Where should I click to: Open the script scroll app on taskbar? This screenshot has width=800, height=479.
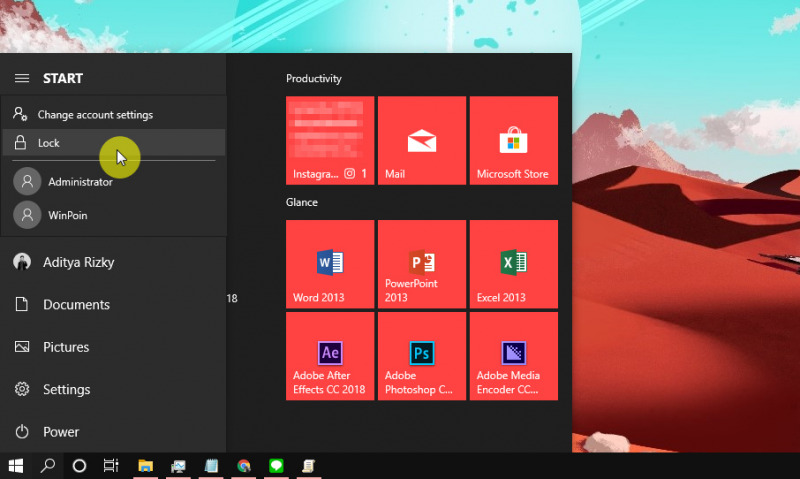(309, 466)
